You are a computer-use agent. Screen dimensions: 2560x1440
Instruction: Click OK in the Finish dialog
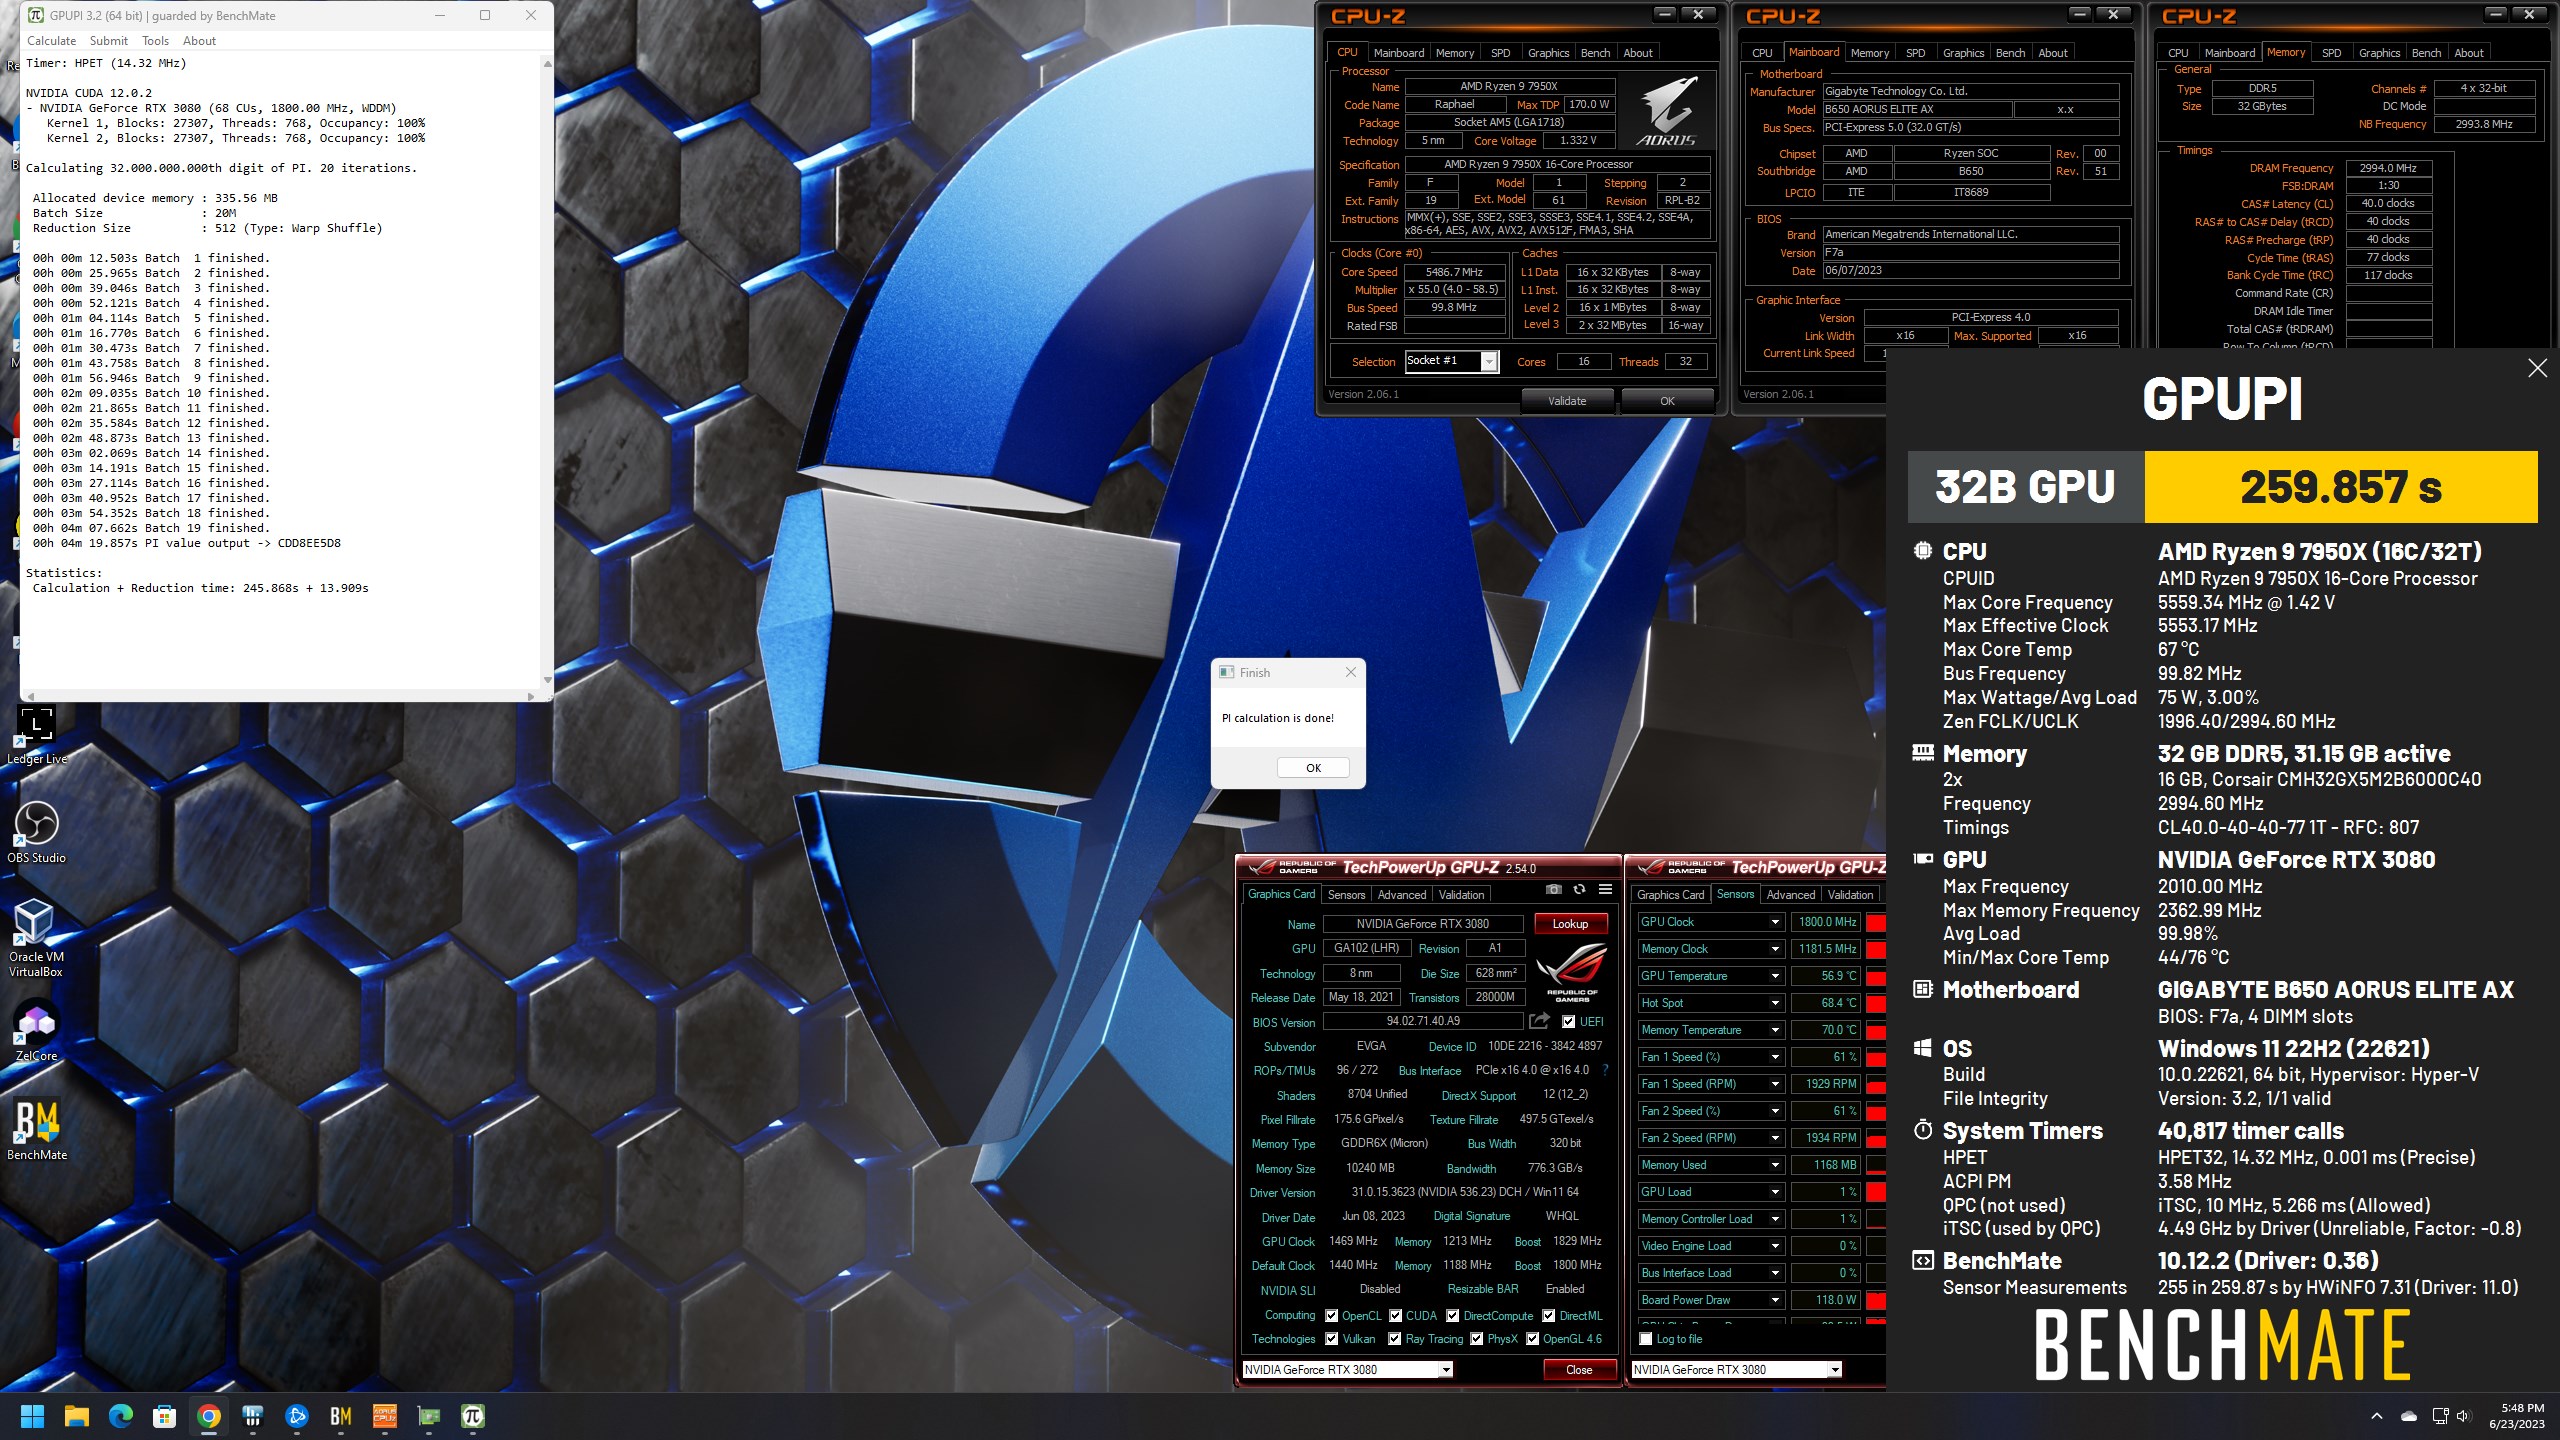tap(1313, 768)
